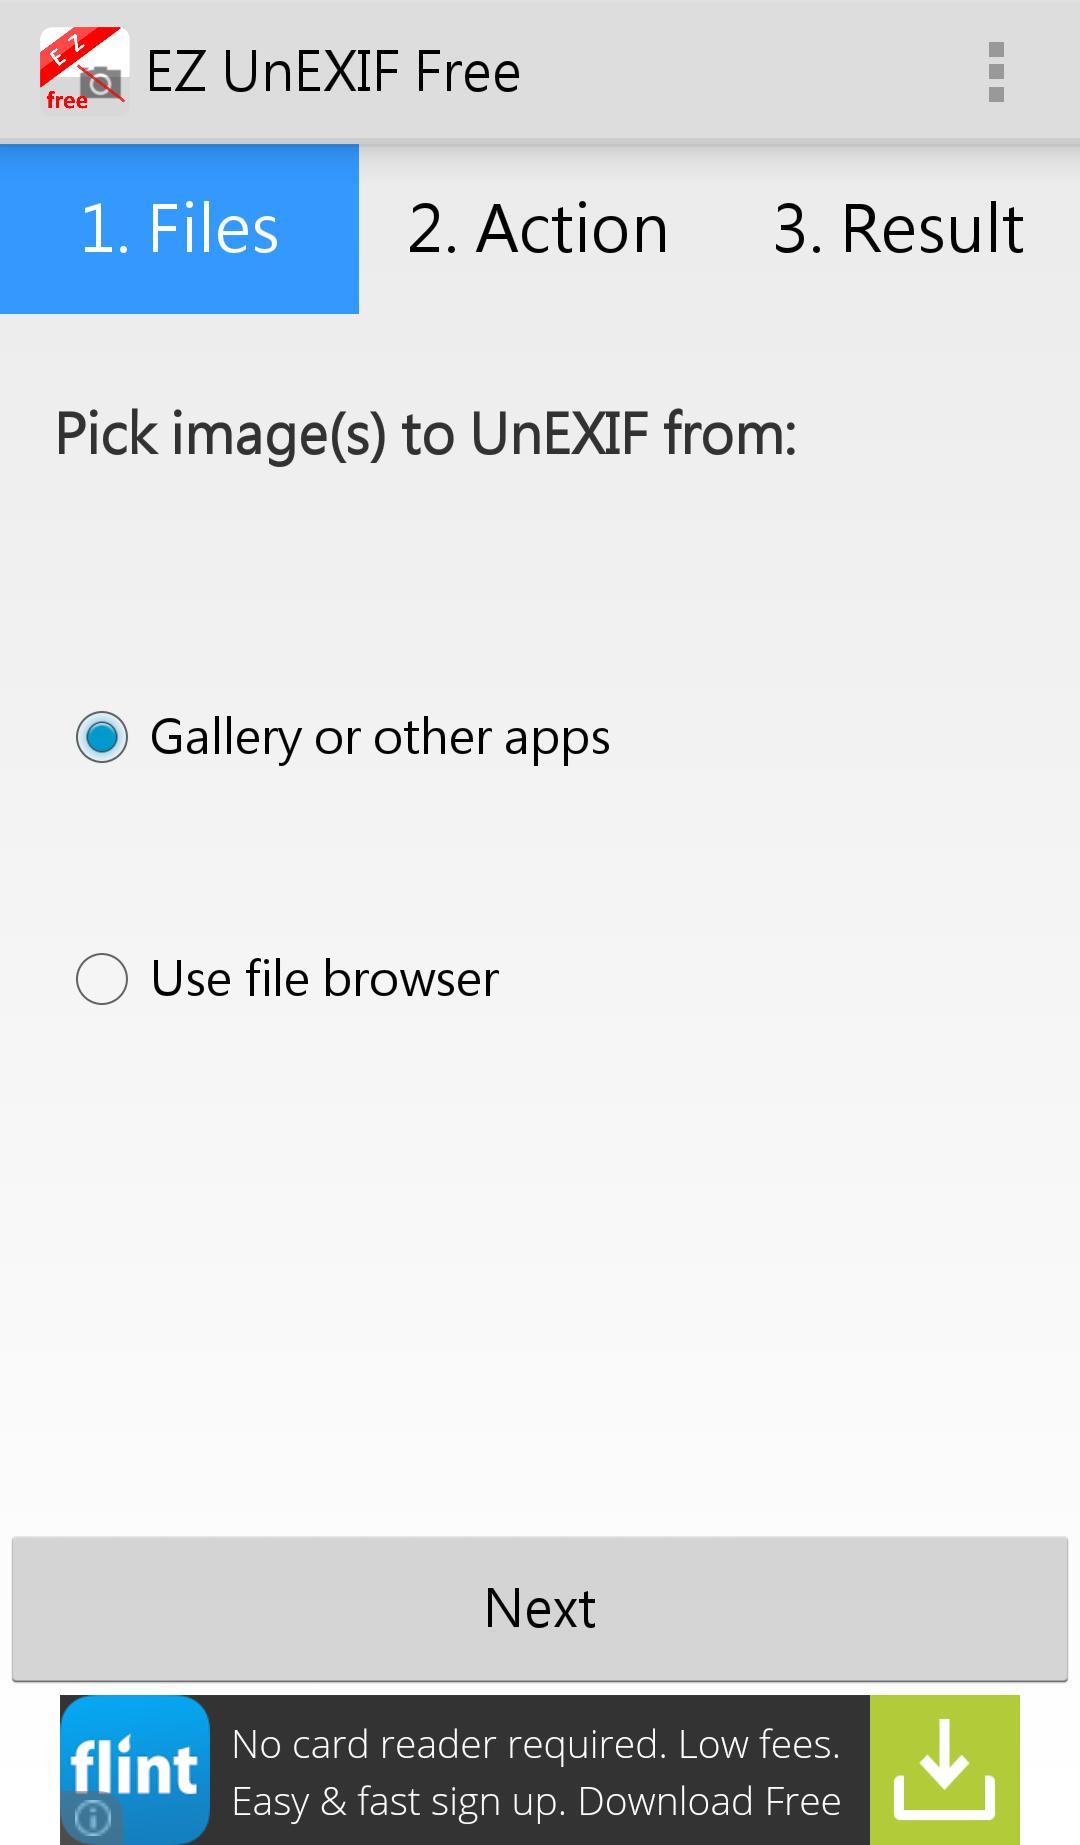This screenshot has height=1845, width=1080.
Task: Open the 2. Action tab
Action: click(x=538, y=229)
